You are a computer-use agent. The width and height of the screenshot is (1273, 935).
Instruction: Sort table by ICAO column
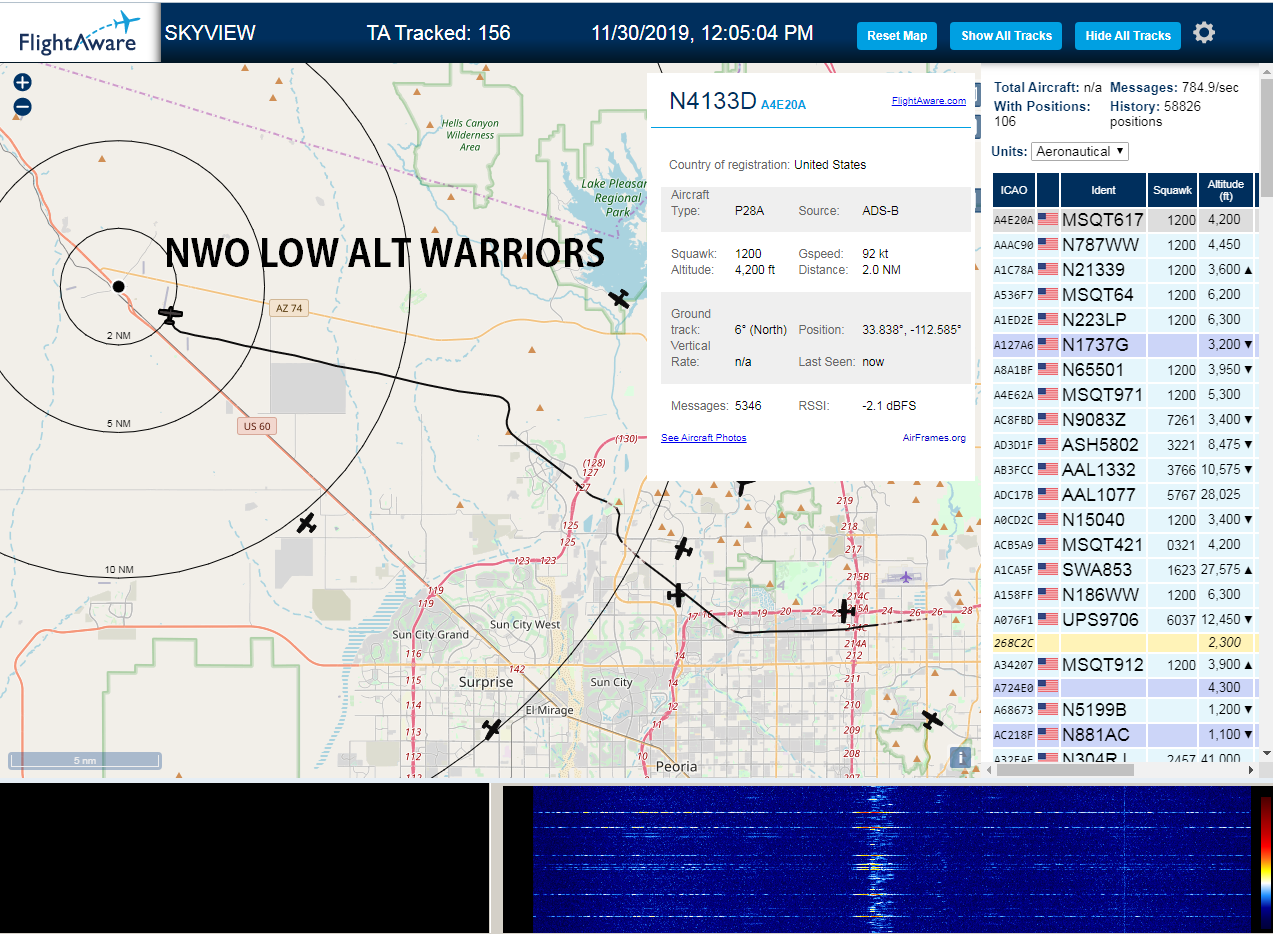click(x=1014, y=190)
